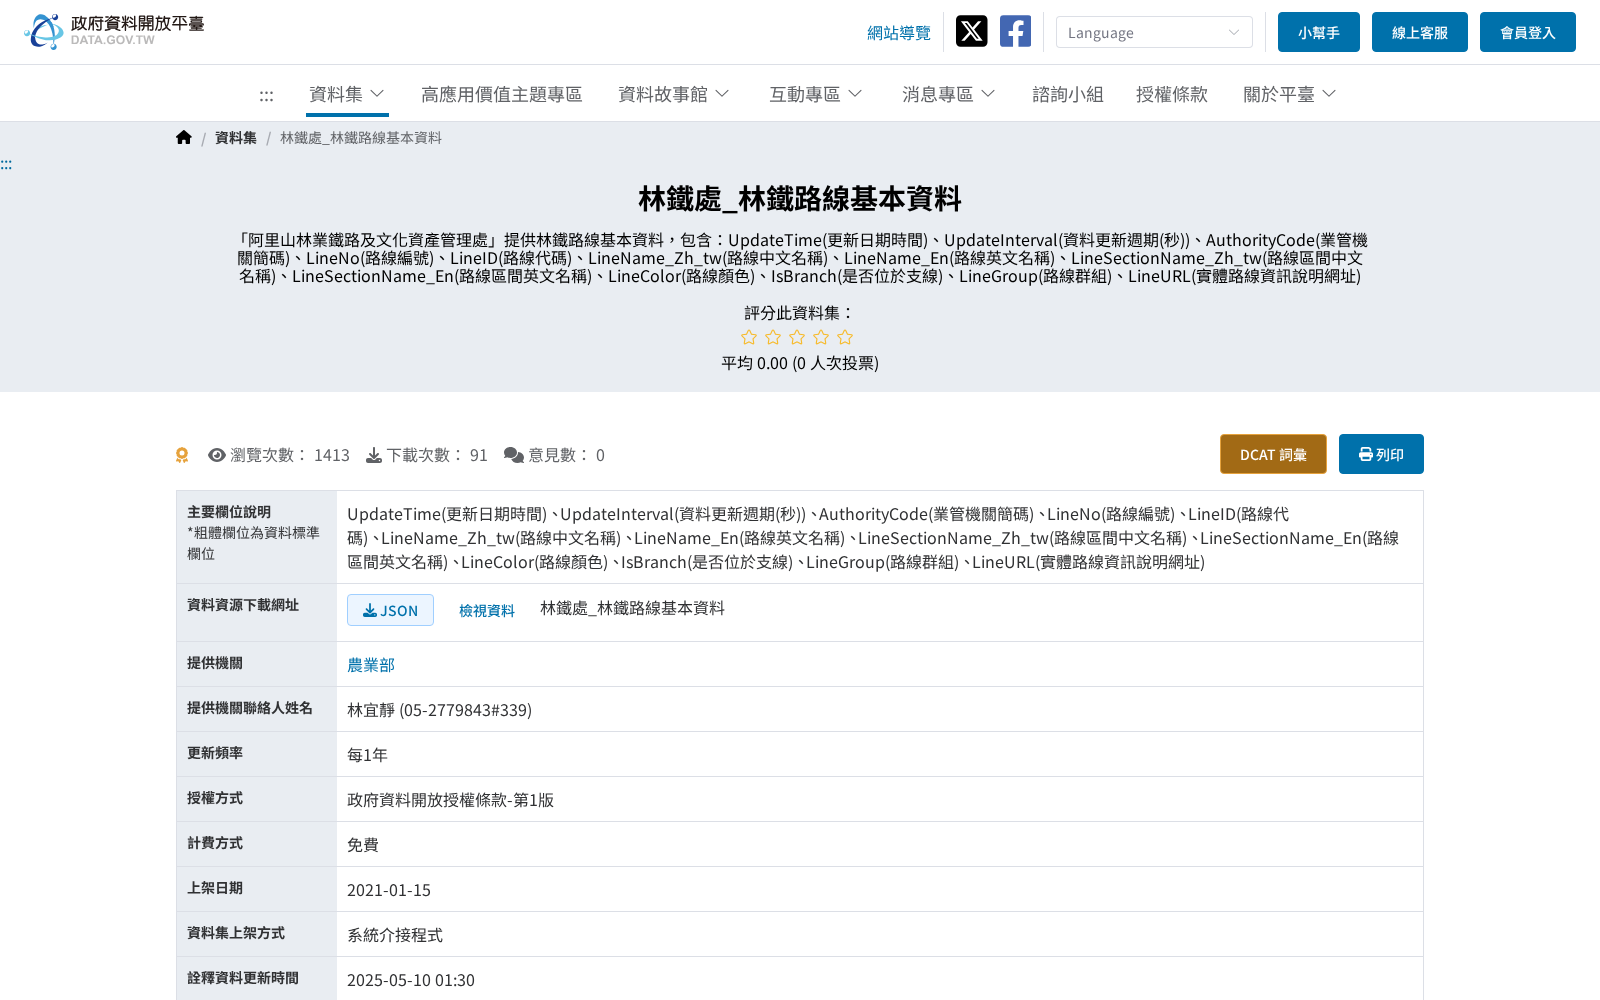Rate dataset five stars

[845, 337]
